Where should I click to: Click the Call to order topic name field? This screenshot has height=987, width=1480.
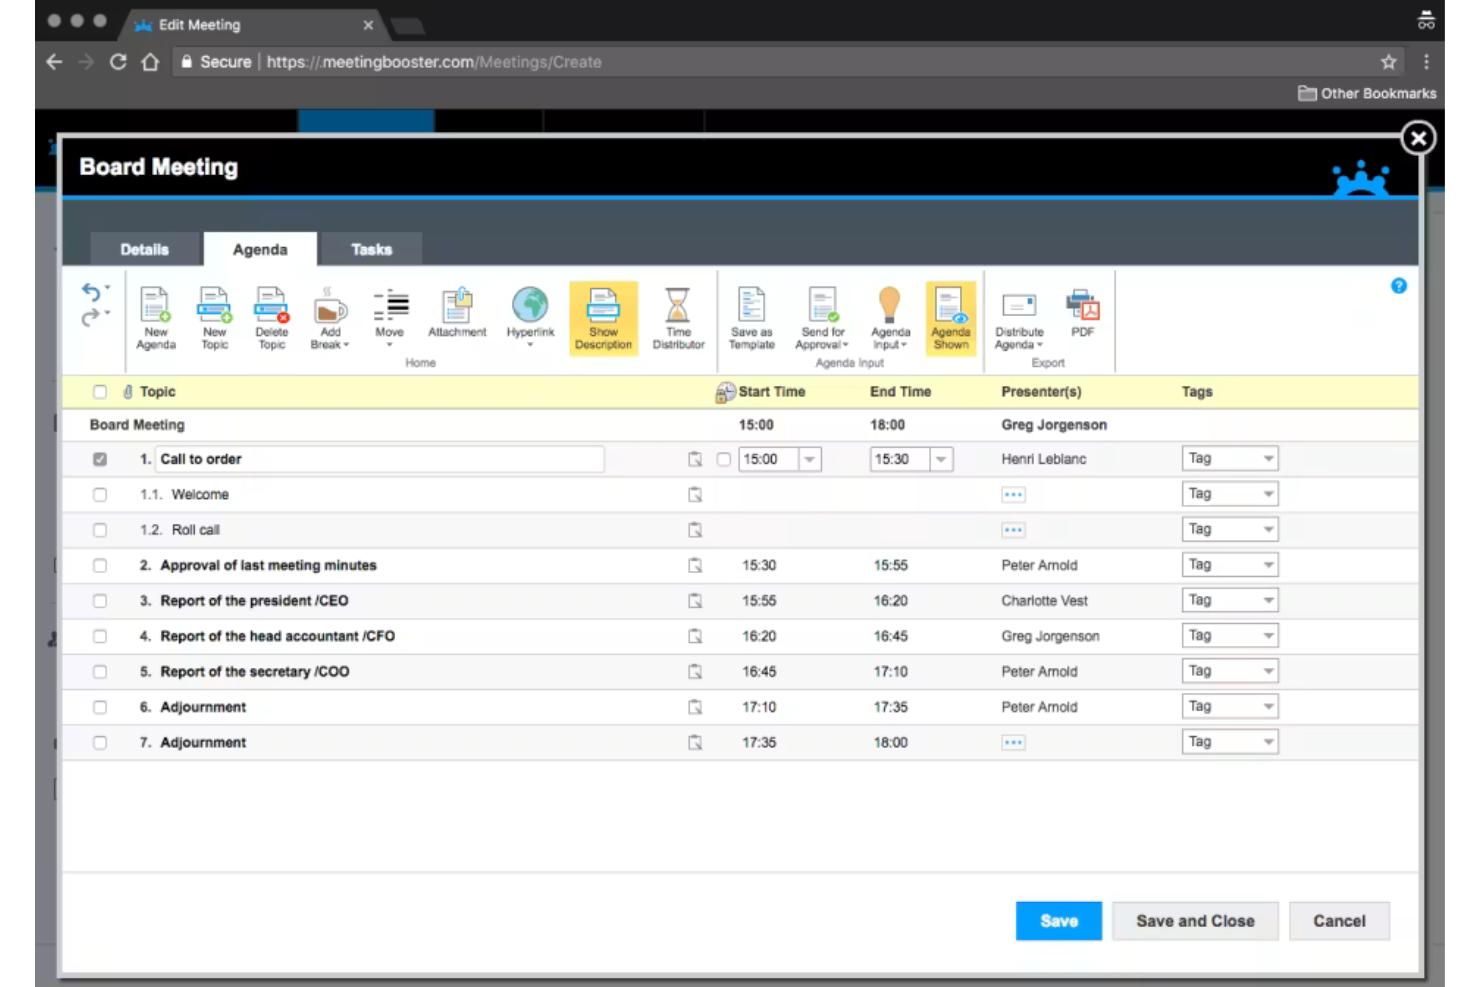pos(380,459)
